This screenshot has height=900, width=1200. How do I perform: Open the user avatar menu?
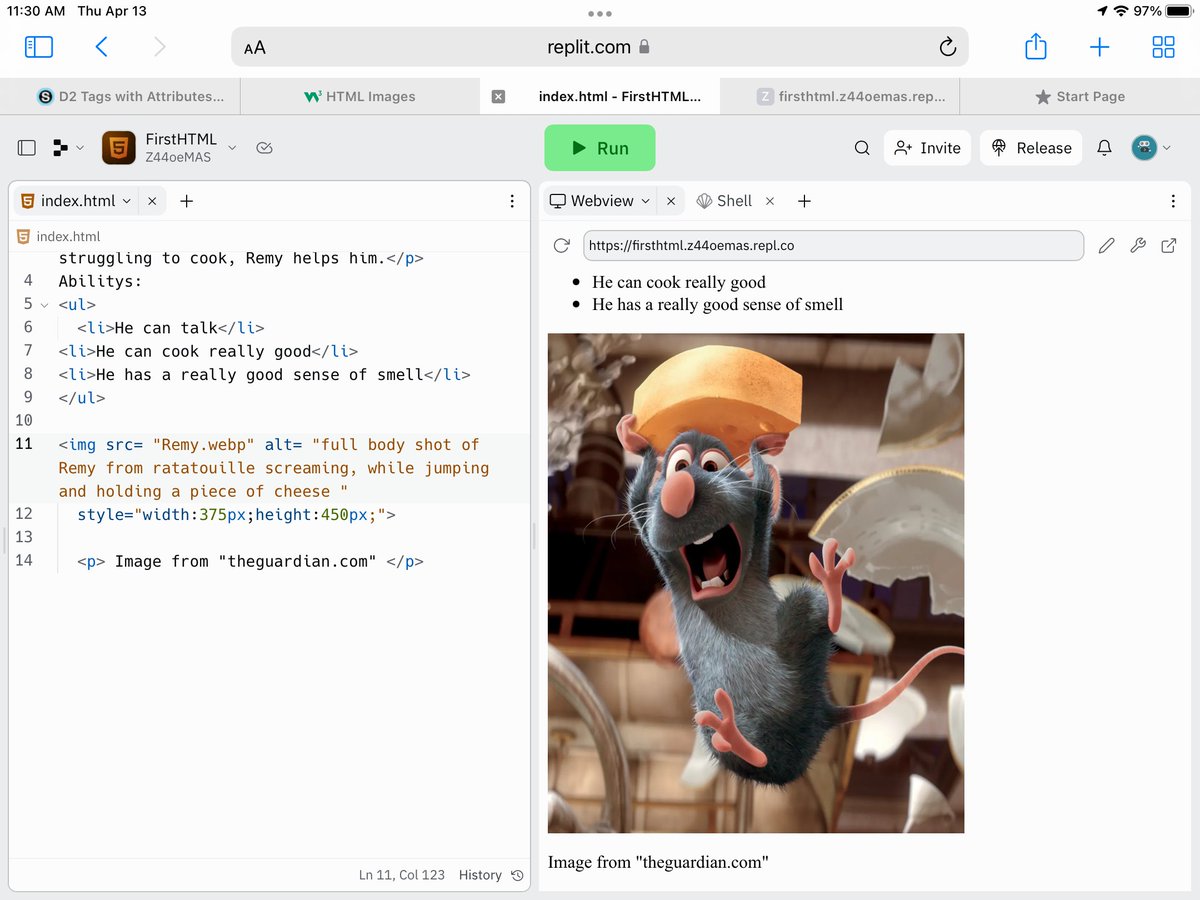coord(1151,148)
